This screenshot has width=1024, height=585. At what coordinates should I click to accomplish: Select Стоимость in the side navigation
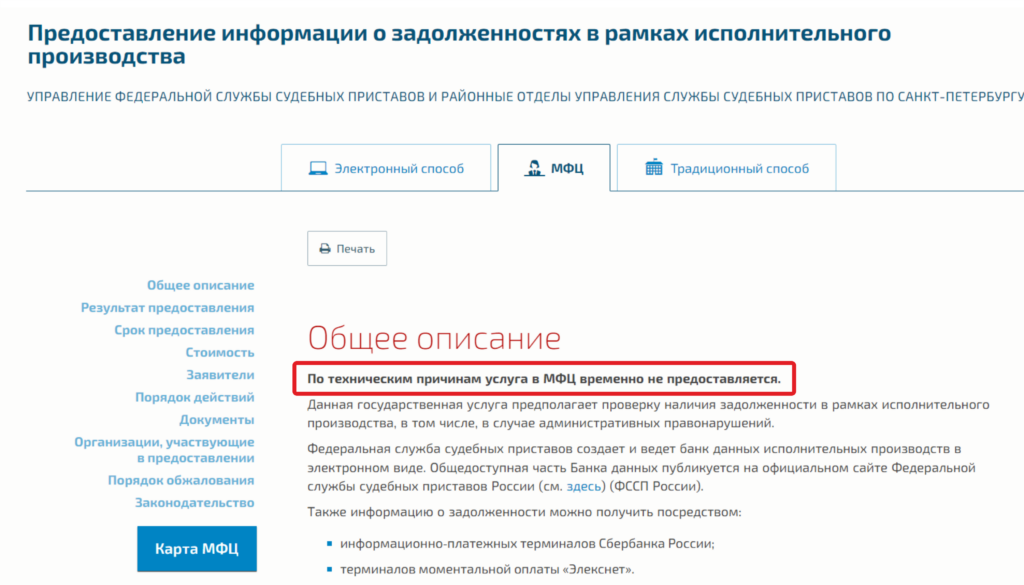point(219,352)
